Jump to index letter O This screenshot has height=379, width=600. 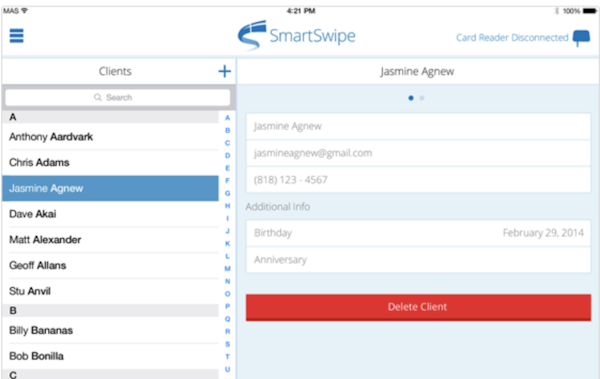[x=227, y=294]
